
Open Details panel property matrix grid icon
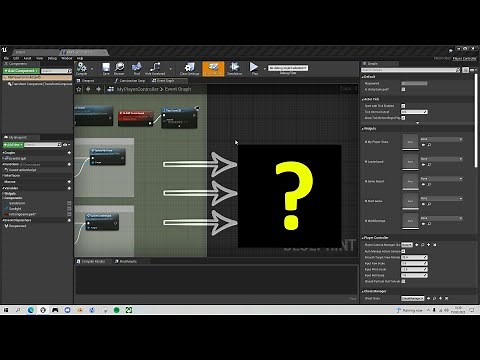pyautogui.click(x=466, y=70)
